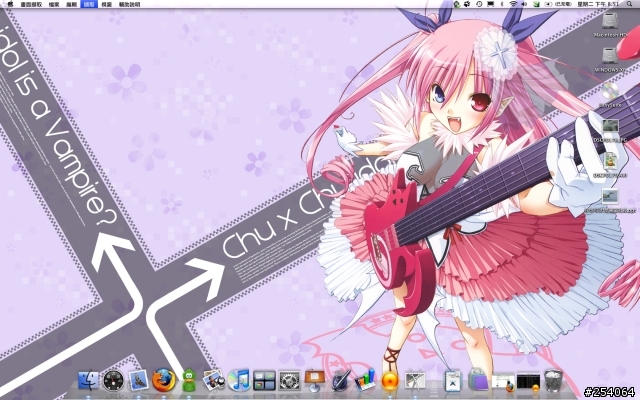The image size is (640, 400).
Task: Click the paw icon in menu bar
Action: click(x=468, y=4)
